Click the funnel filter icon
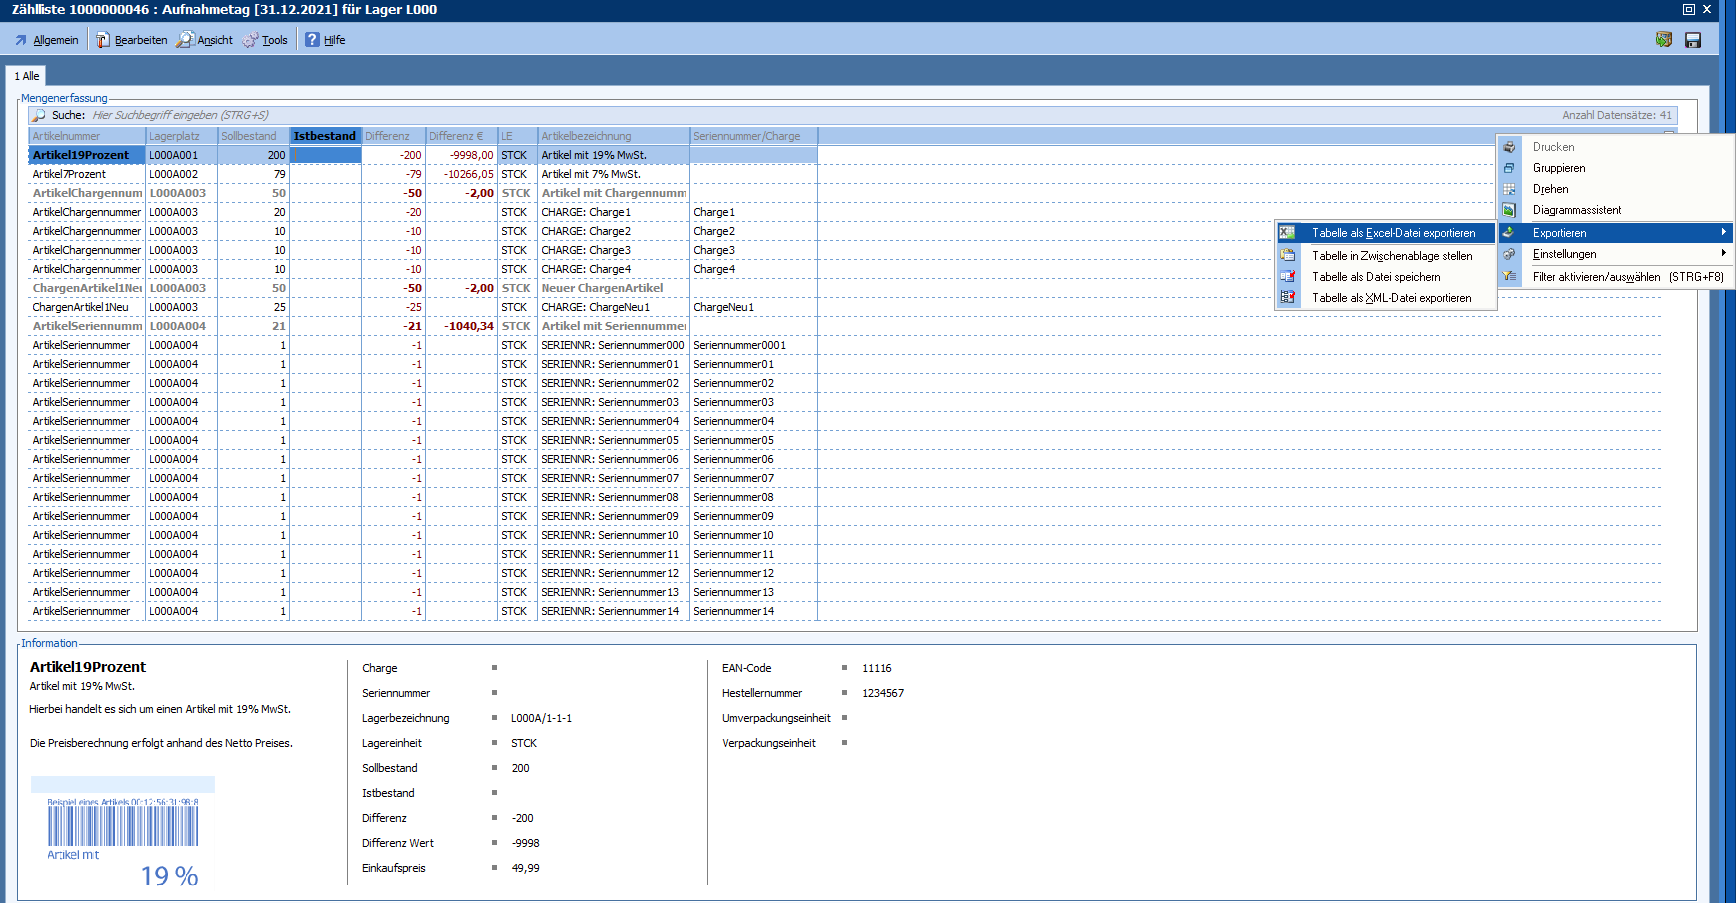 click(x=1509, y=277)
